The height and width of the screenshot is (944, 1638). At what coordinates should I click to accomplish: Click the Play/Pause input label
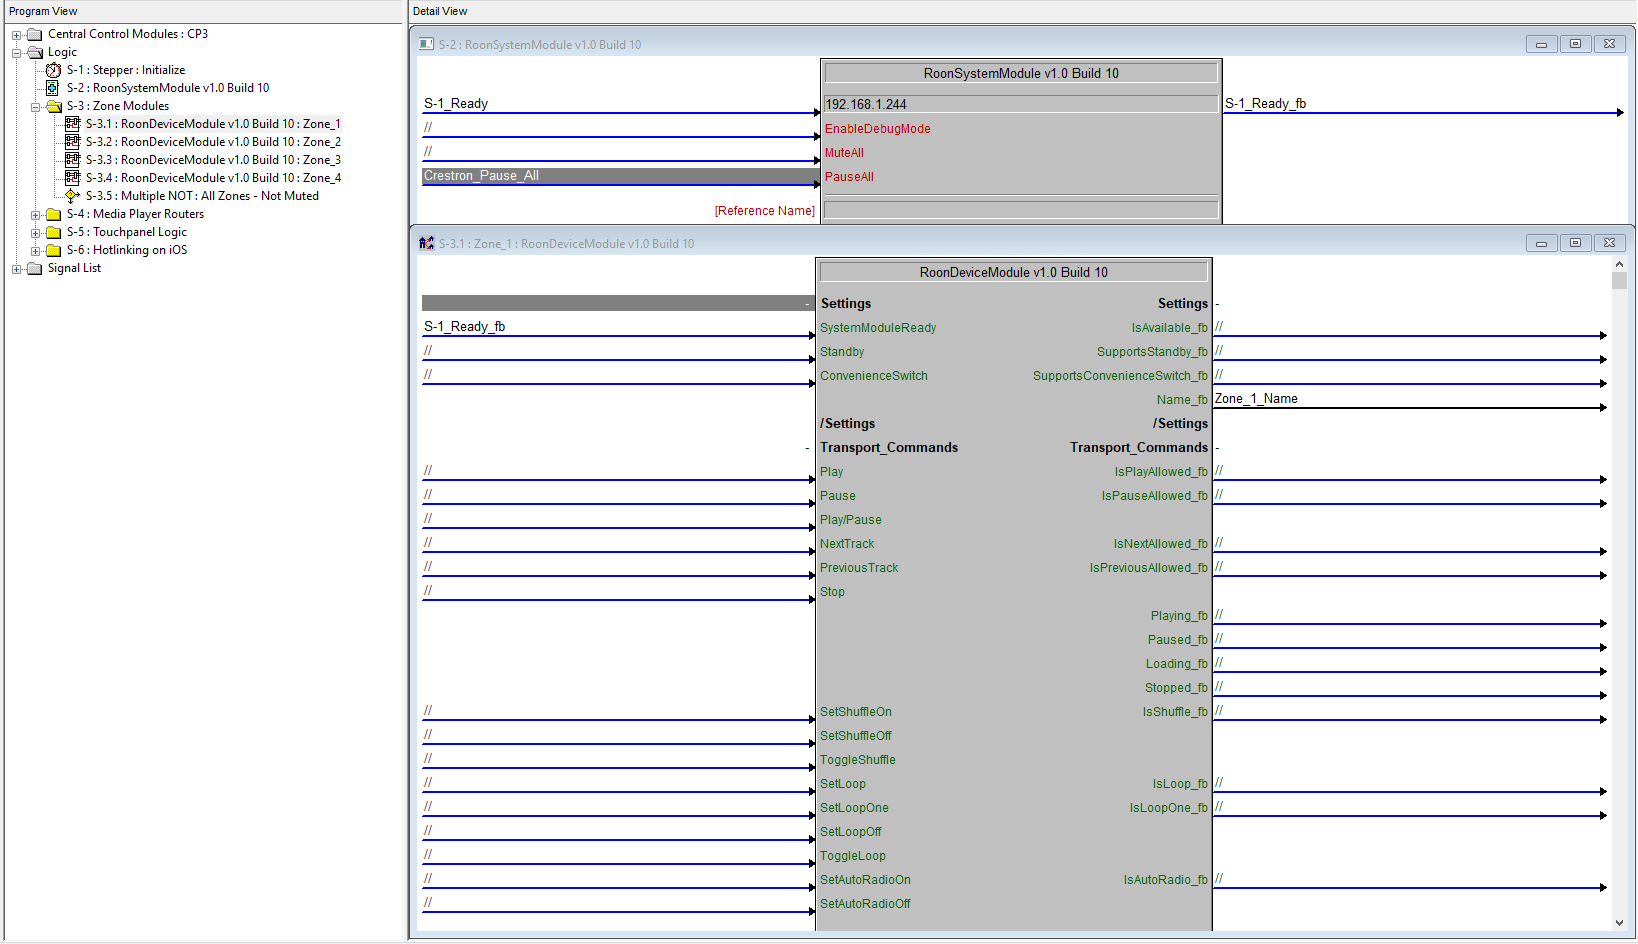(x=851, y=520)
